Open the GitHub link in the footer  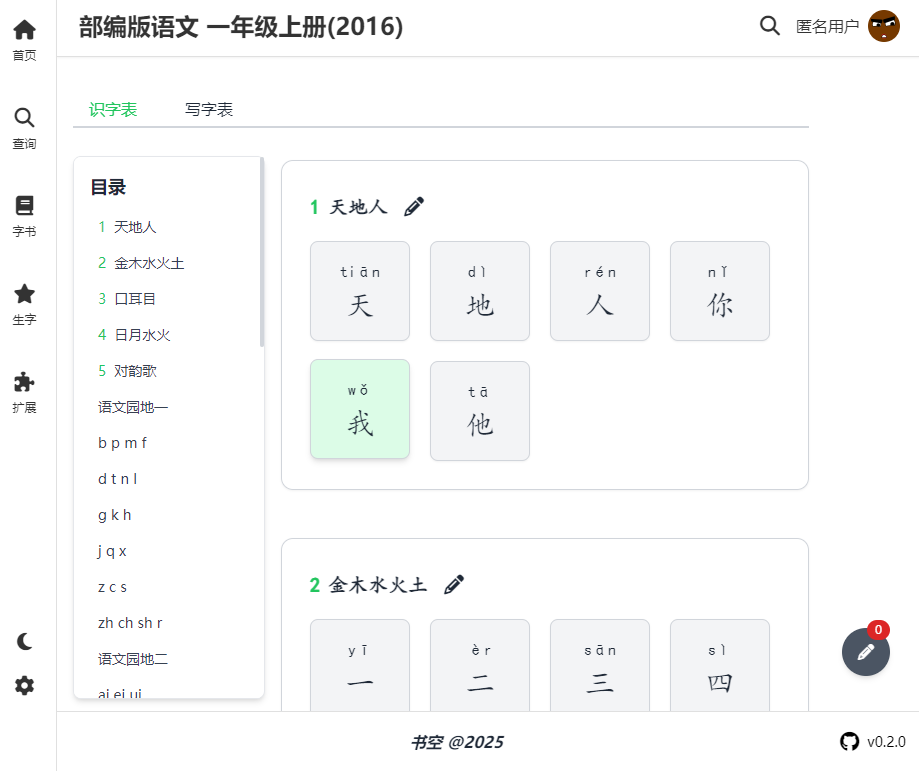point(849,742)
